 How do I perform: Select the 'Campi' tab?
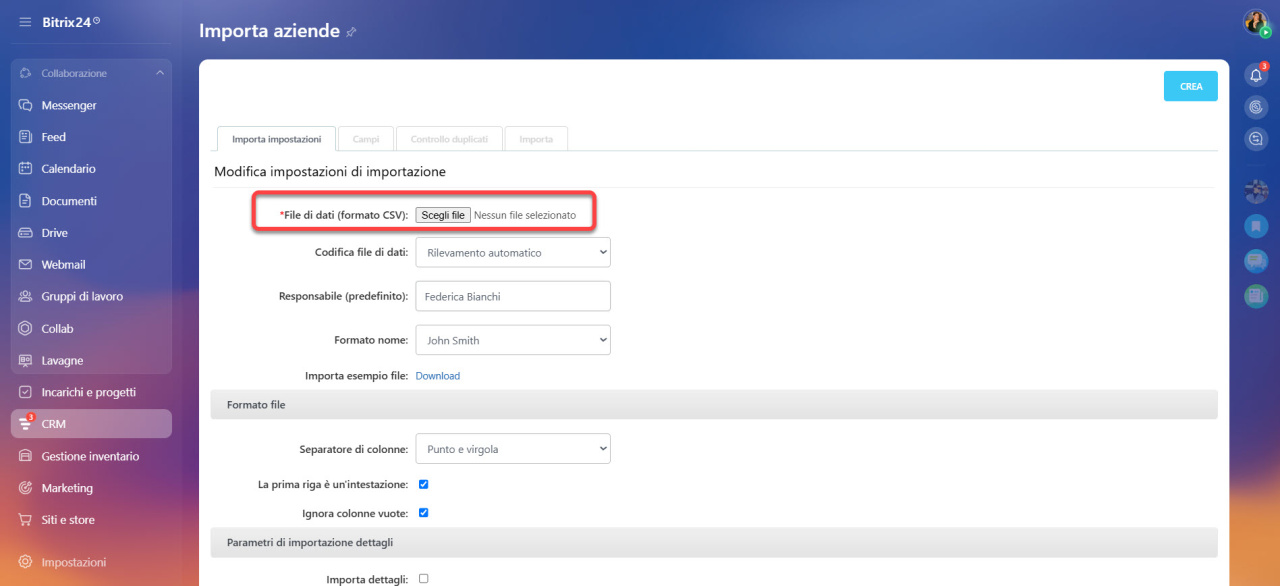(x=366, y=139)
